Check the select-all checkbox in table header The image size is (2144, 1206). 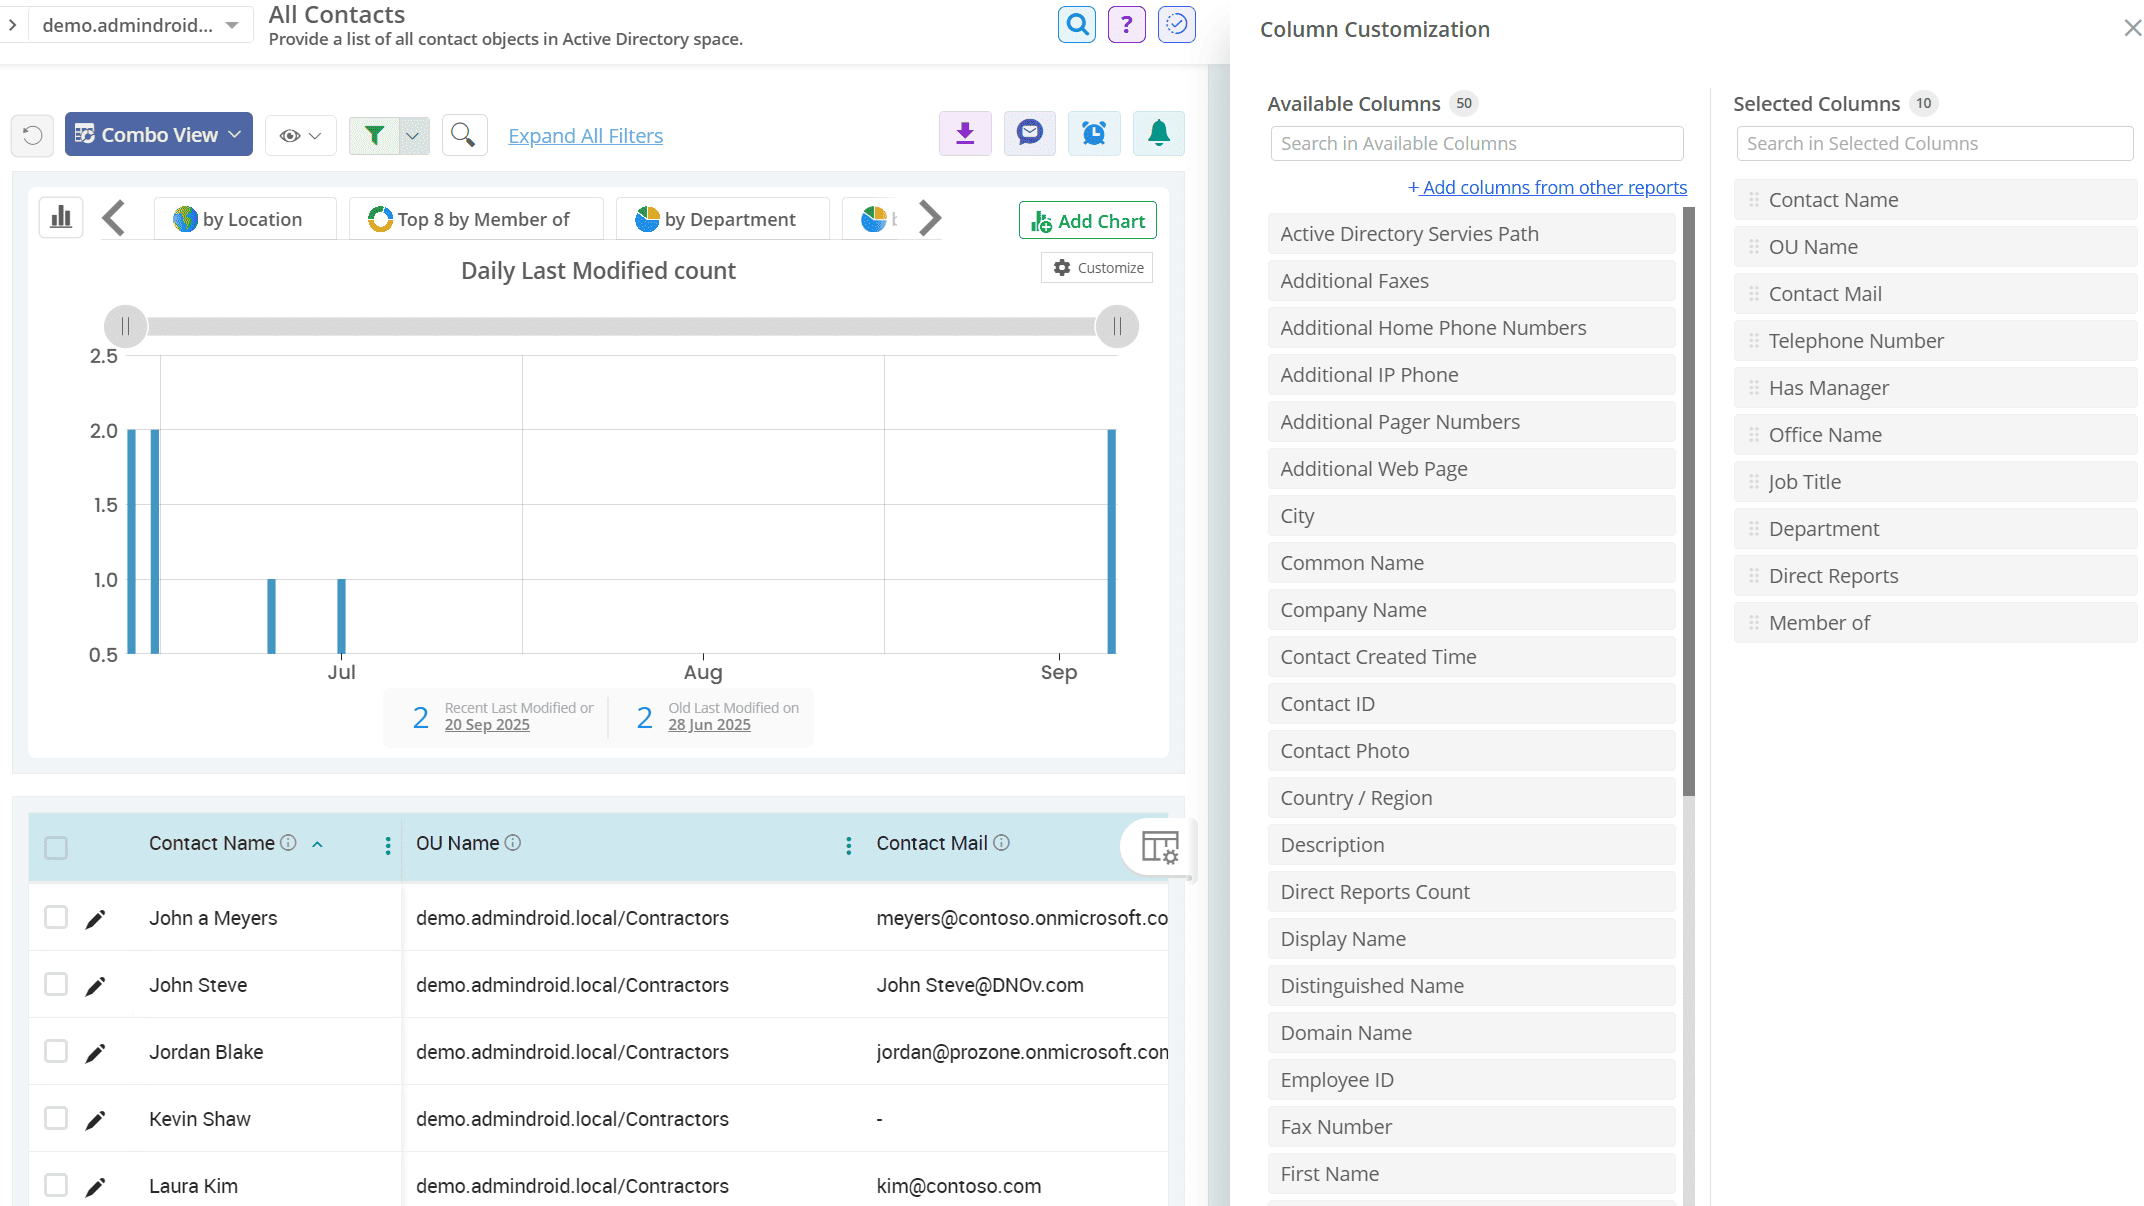(57, 847)
